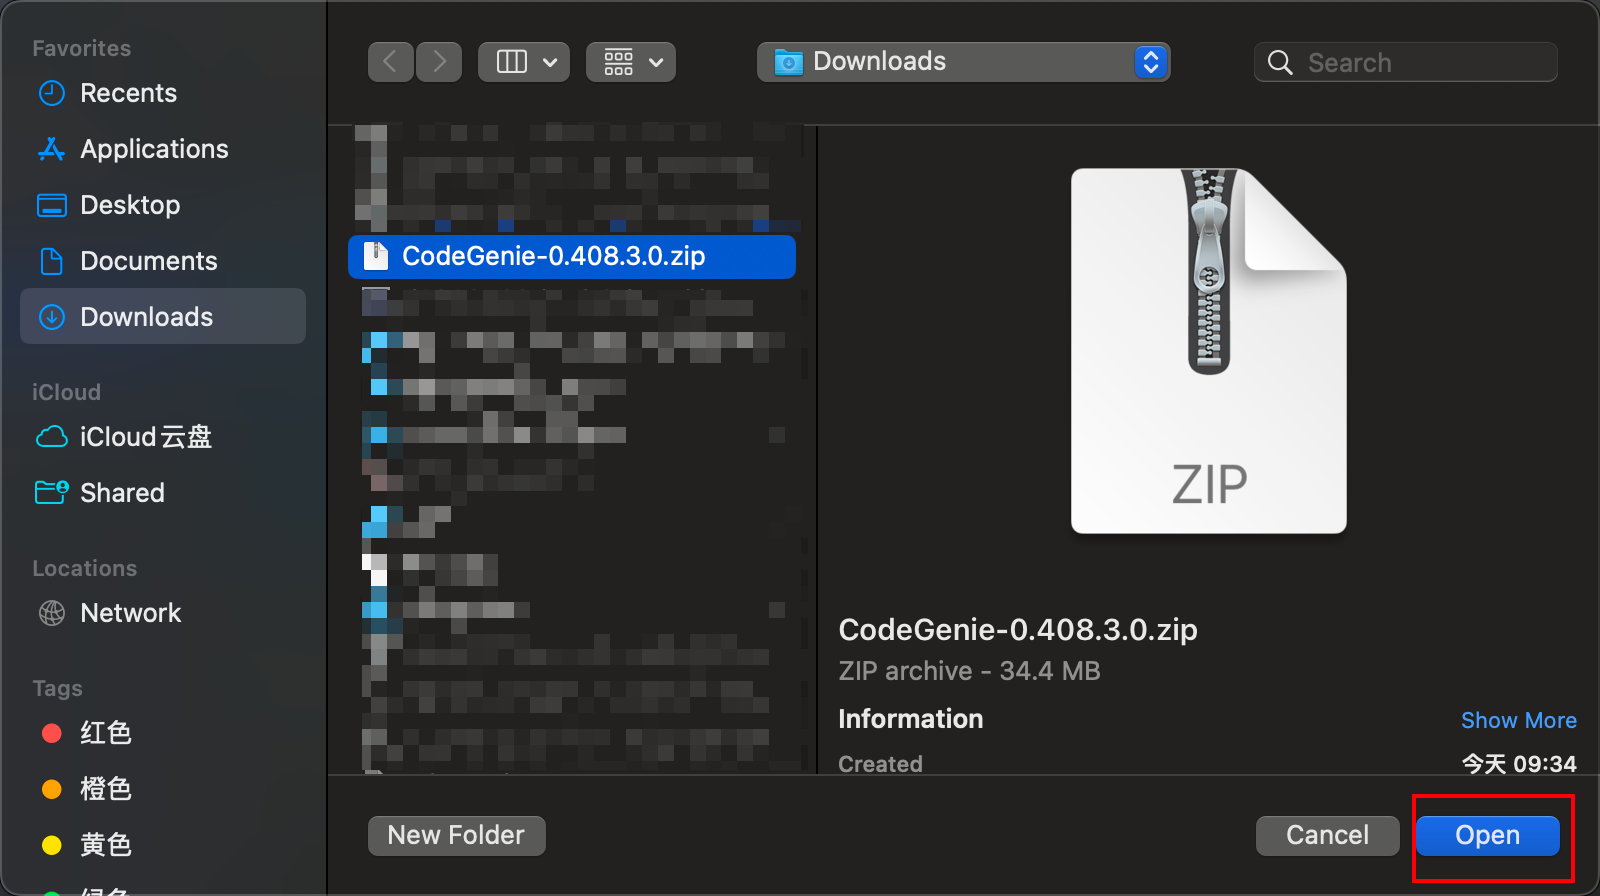Click the Network globe icon
Image resolution: width=1600 pixels, height=896 pixels.
tap(52, 613)
